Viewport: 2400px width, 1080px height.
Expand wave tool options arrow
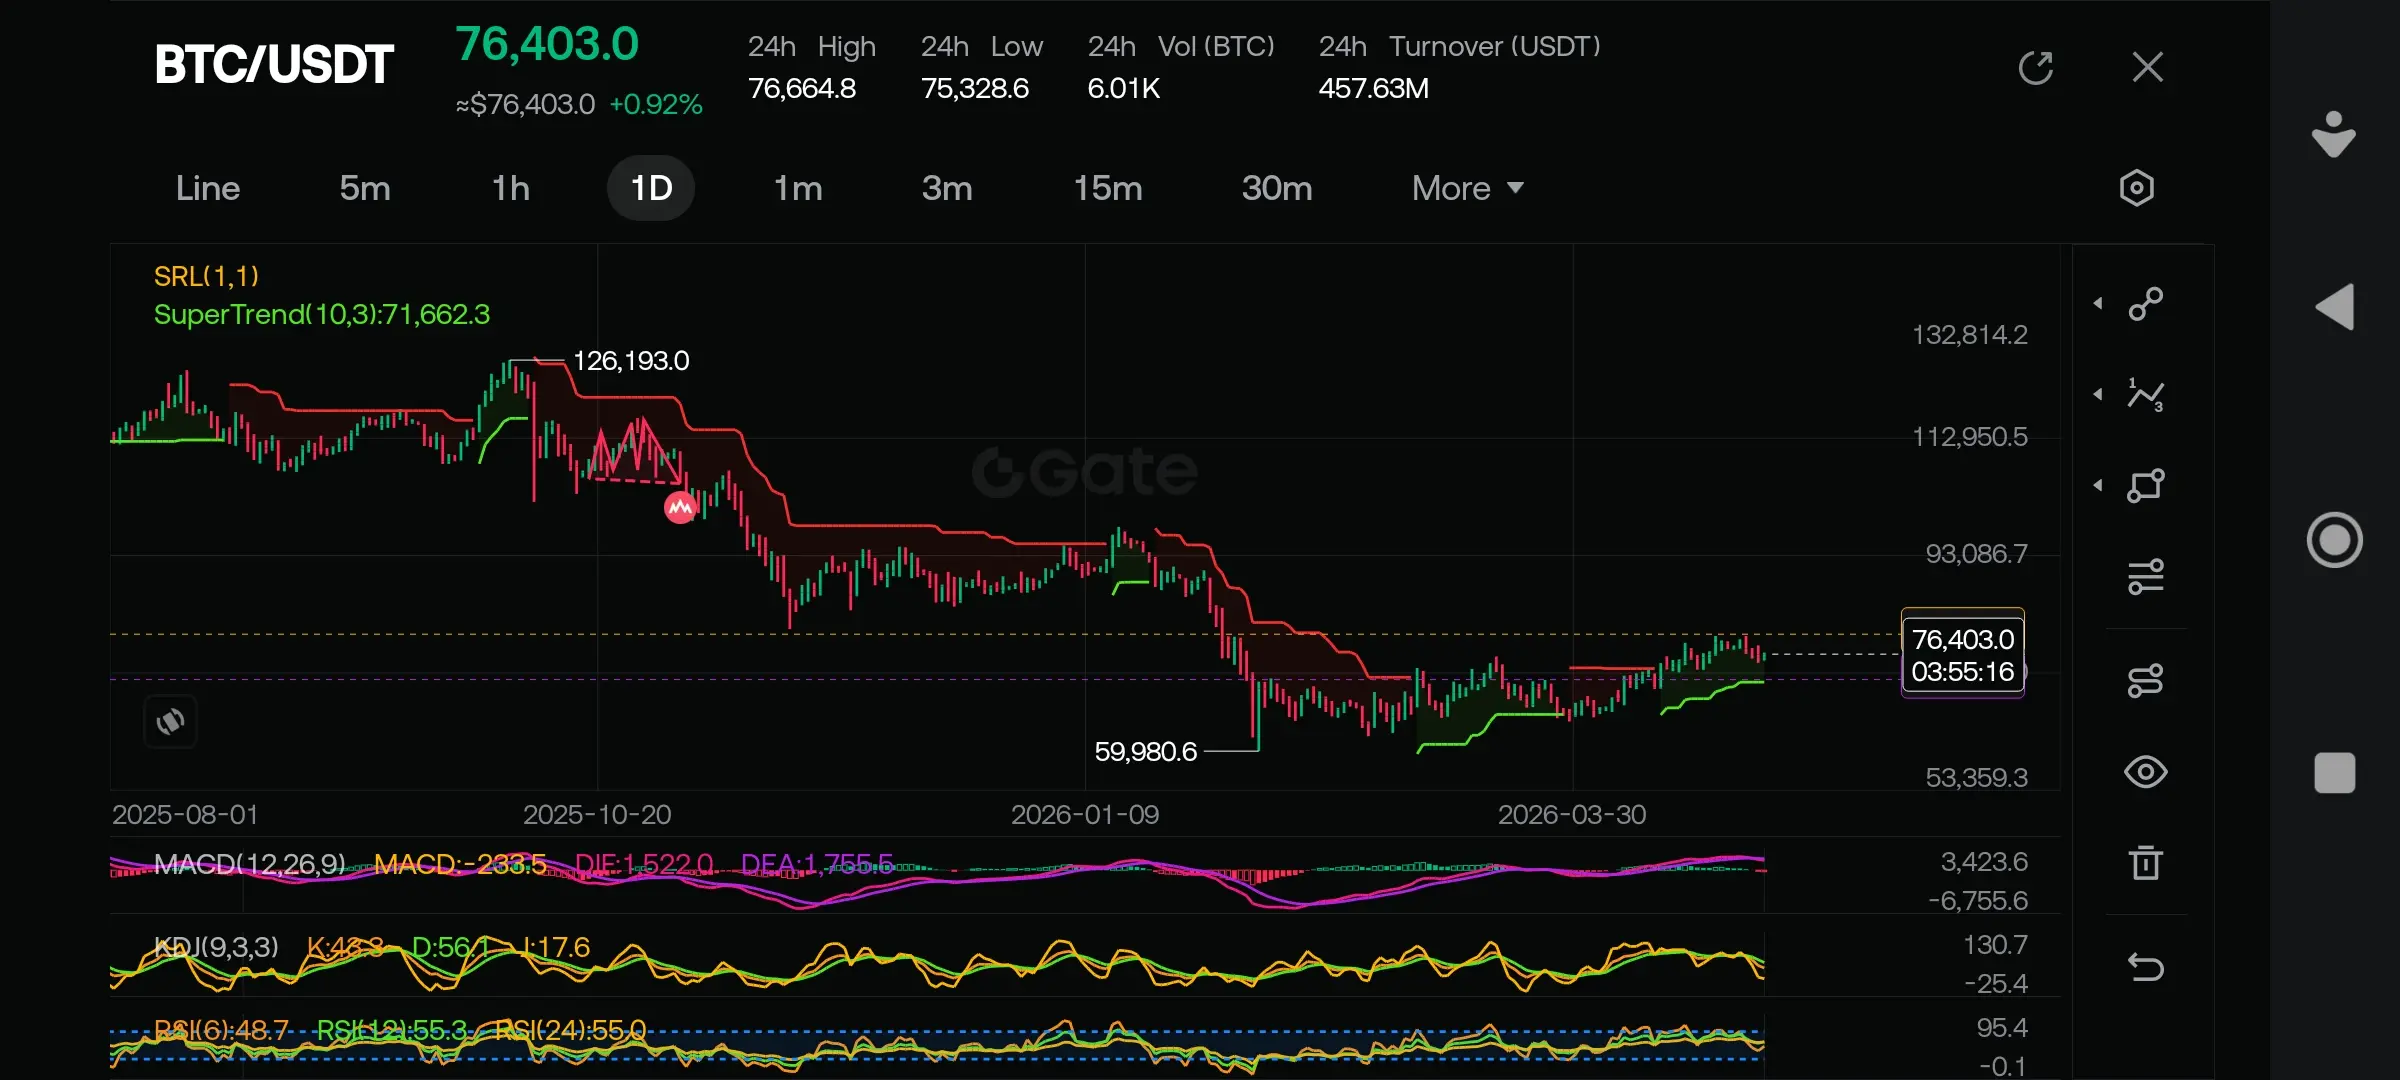2098,395
